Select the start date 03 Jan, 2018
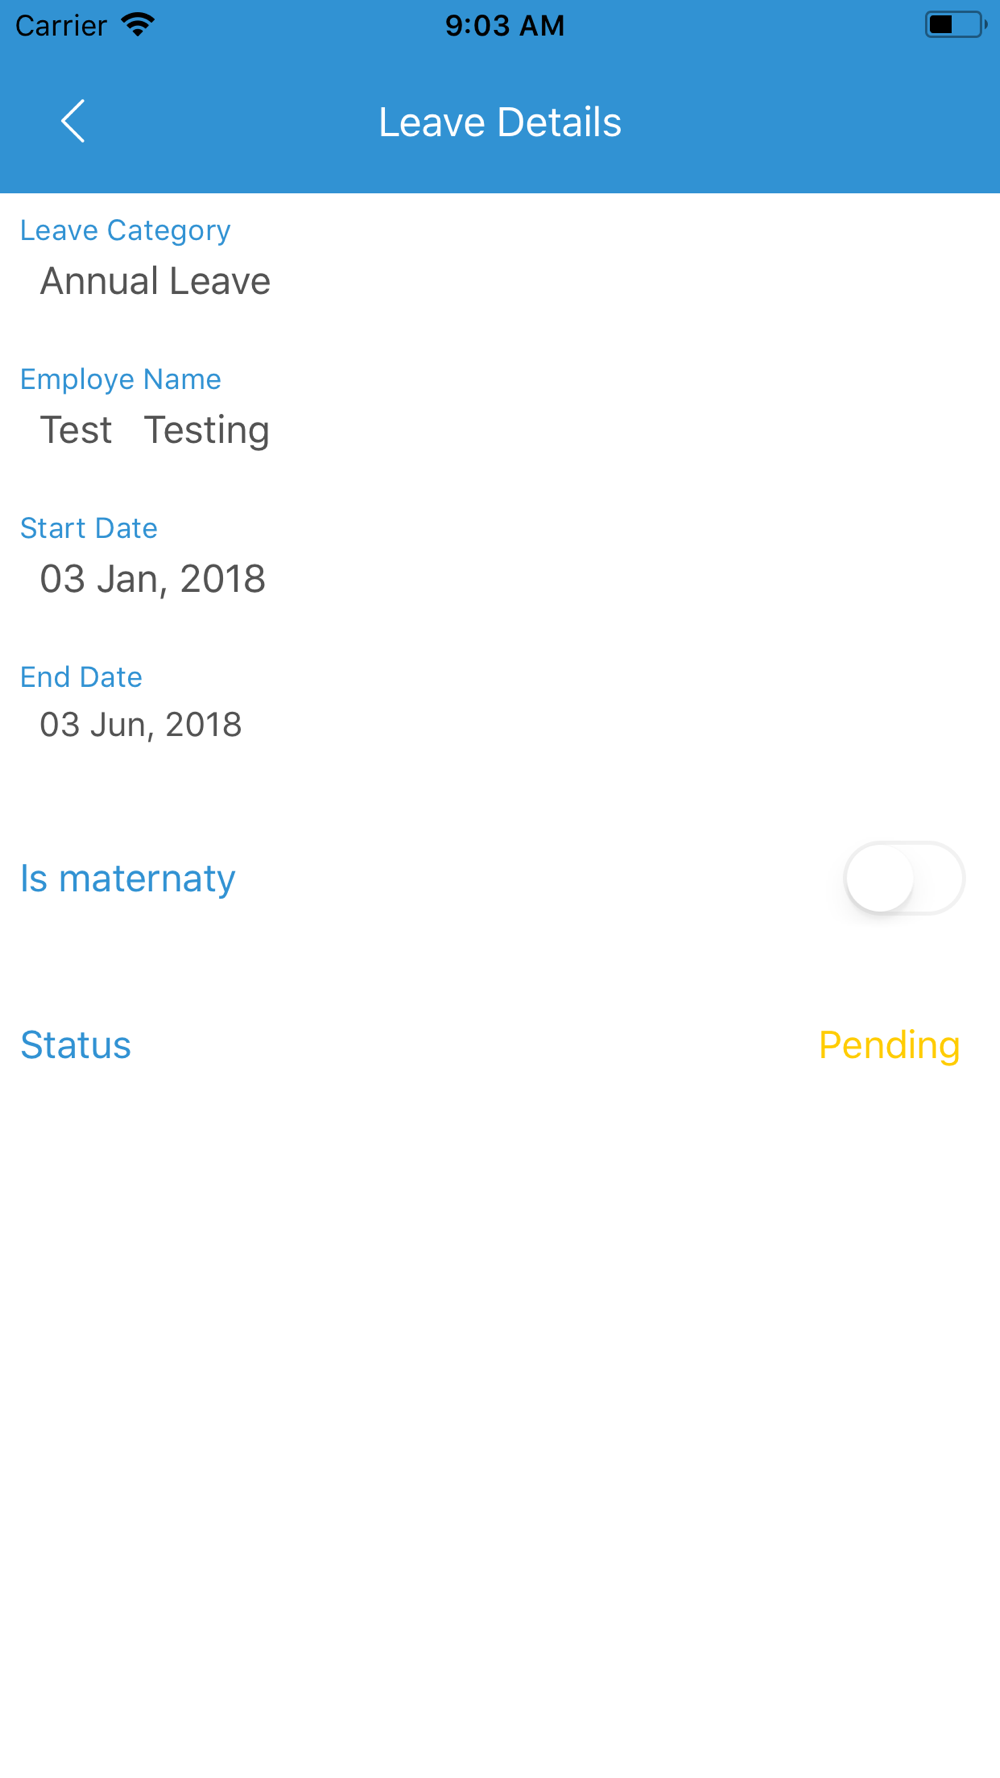The height and width of the screenshot is (1778, 1000). (x=152, y=579)
